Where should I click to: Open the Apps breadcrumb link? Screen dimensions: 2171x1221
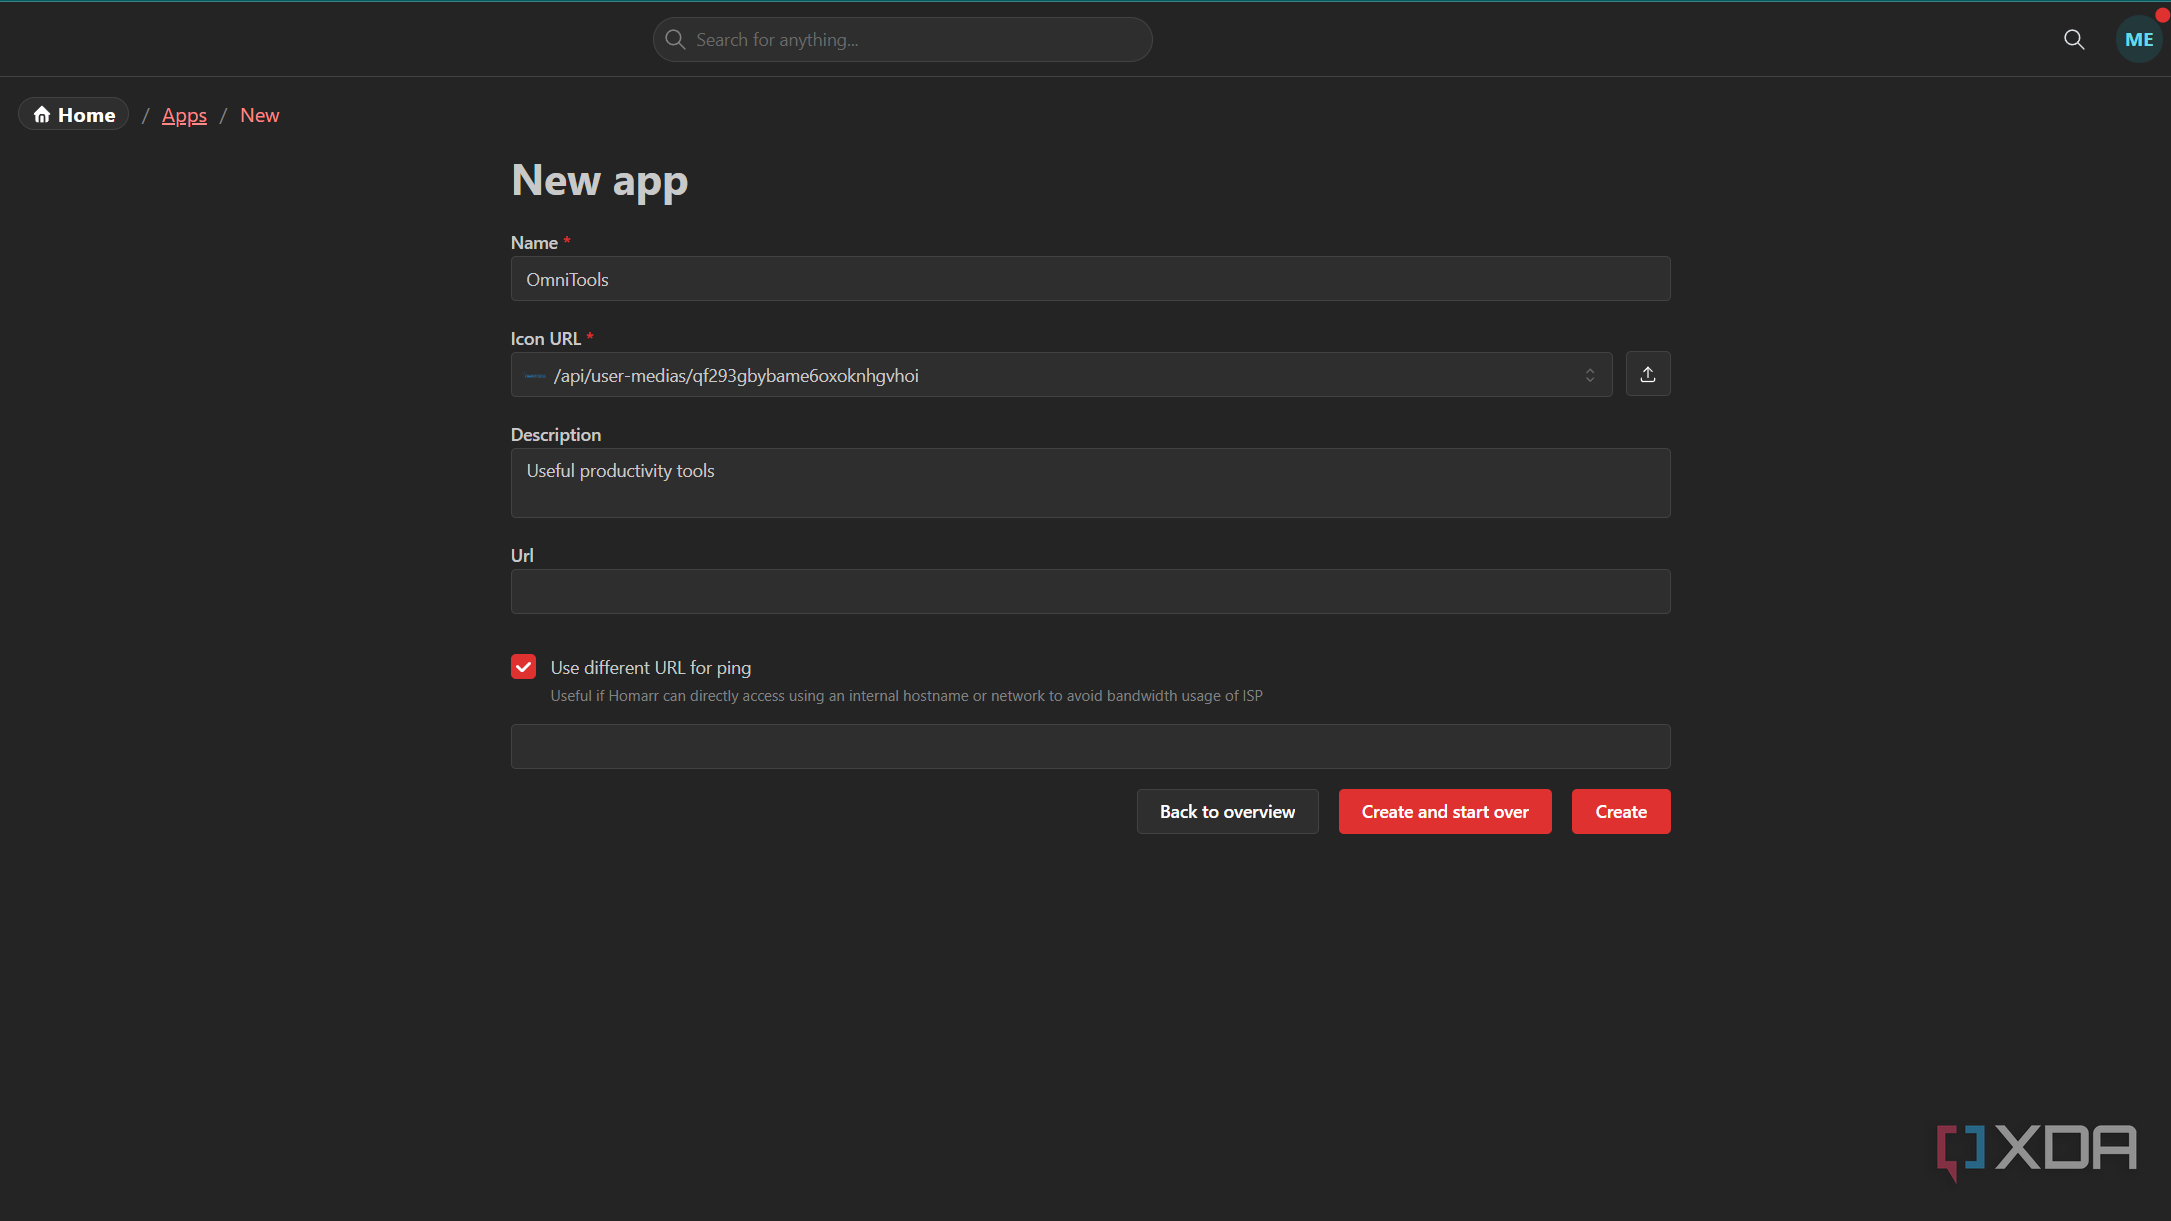(x=184, y=115)
